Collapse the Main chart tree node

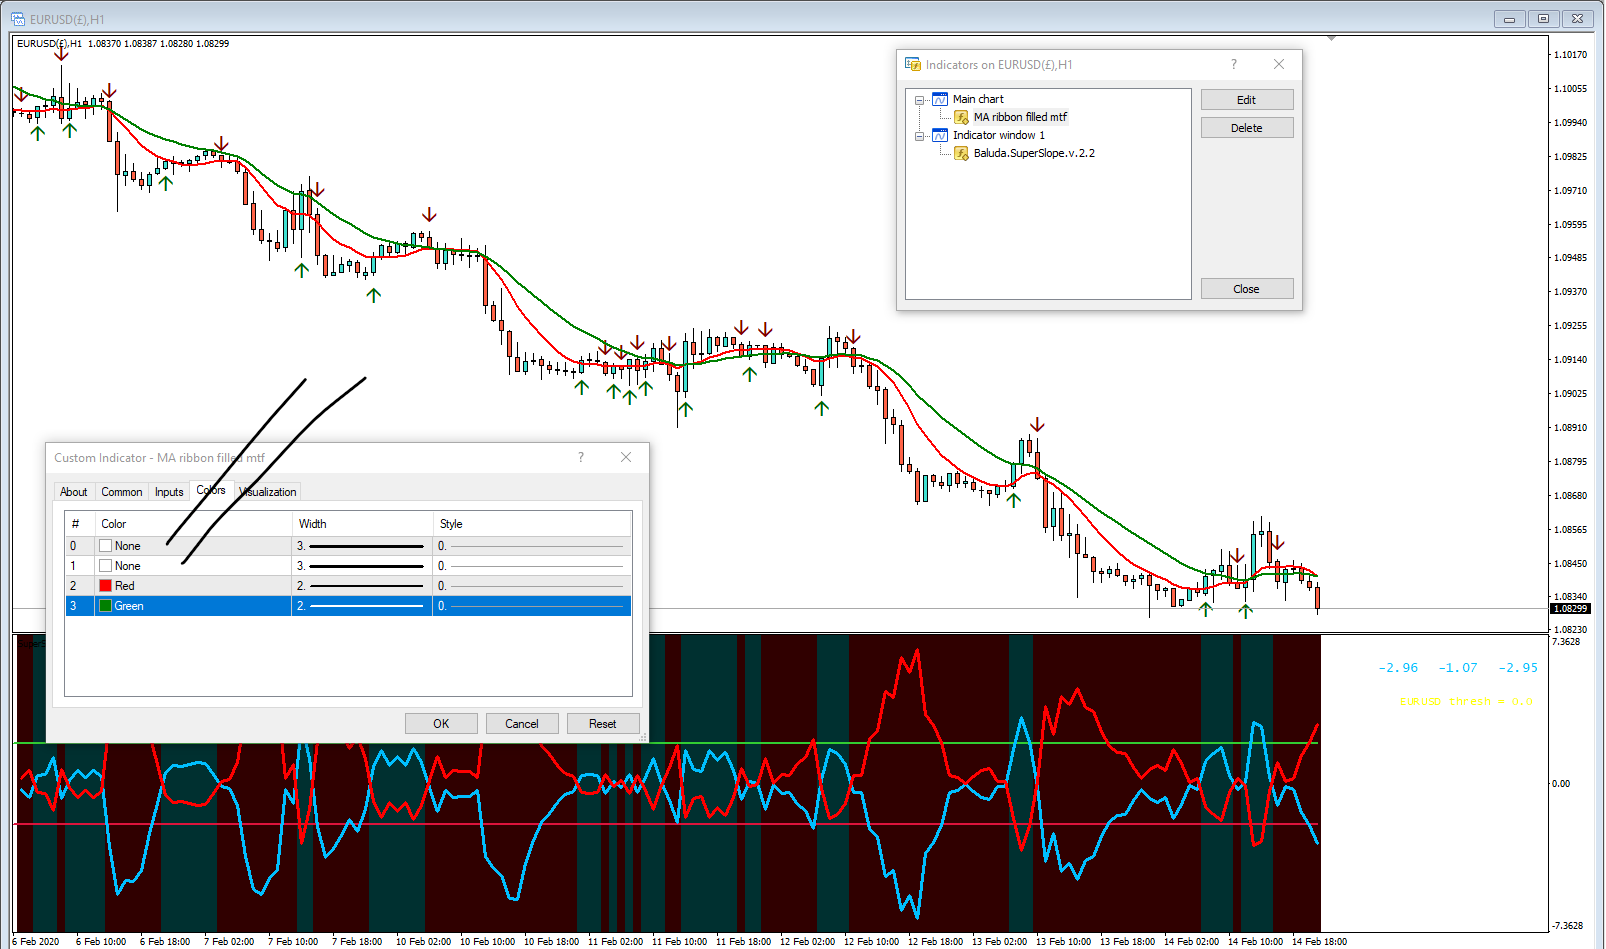coord(919,100)
